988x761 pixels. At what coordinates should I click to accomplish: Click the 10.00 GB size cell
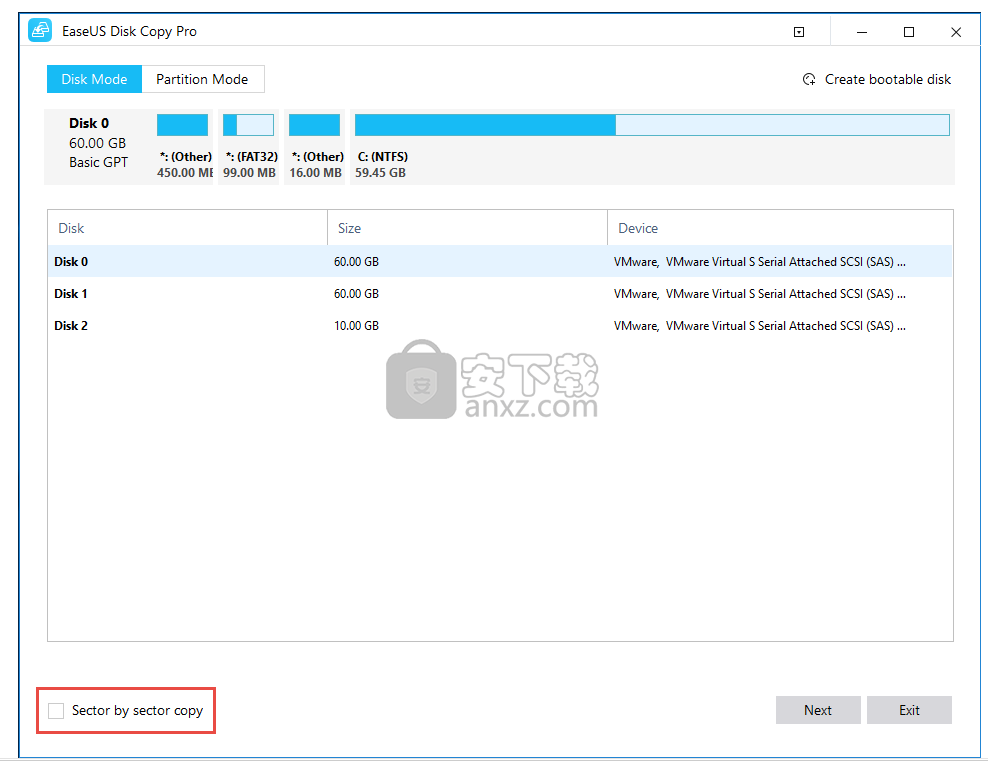[x=357, y=326]
